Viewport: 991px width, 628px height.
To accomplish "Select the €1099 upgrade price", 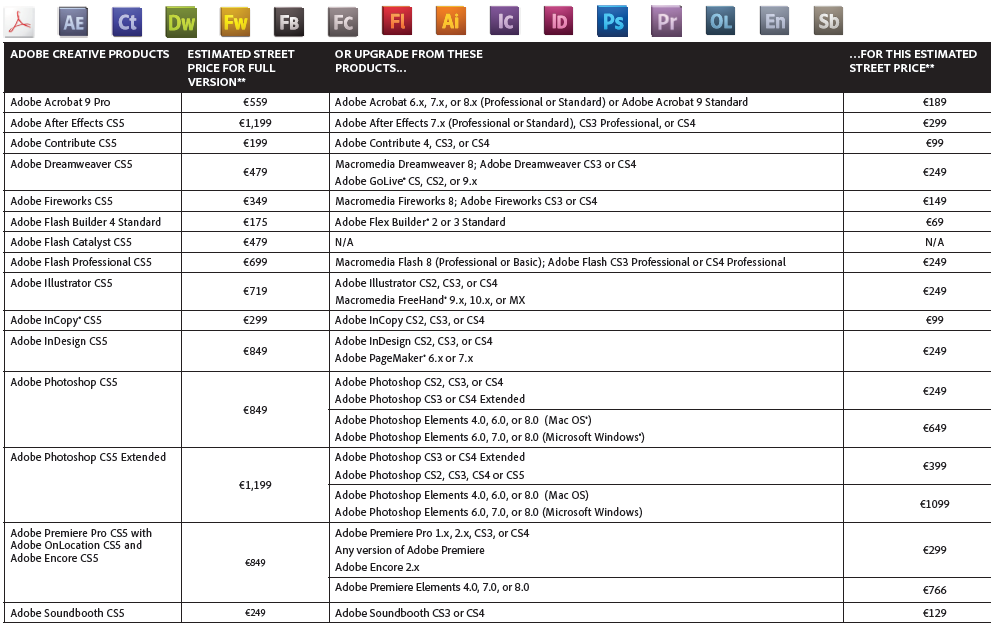I will click(935, 504).
